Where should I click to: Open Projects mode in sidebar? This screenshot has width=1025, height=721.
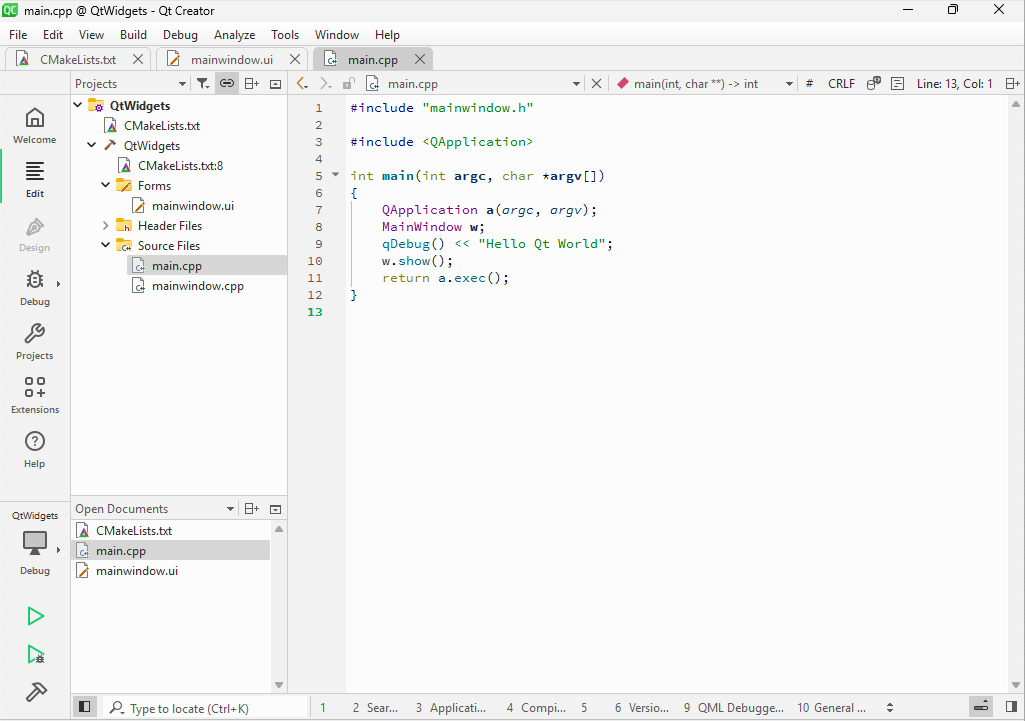(35, 342)
